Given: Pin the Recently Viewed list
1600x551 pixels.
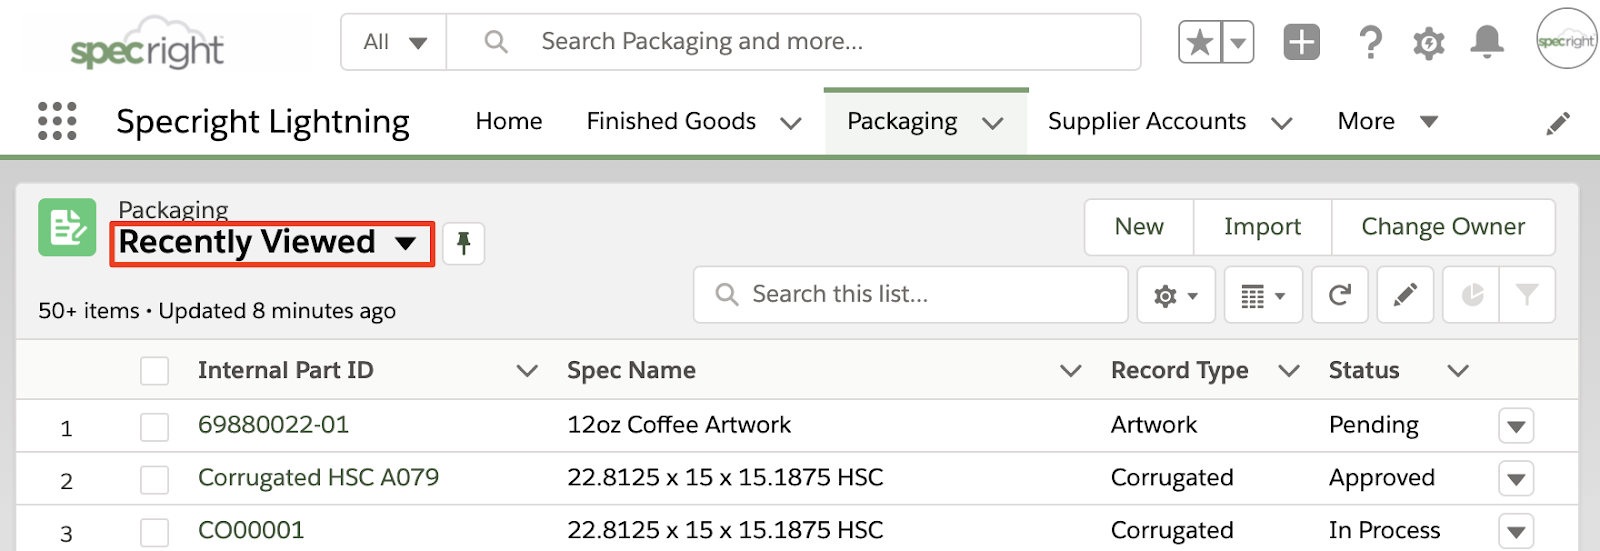Looking at the screenshot, I should tap(464, 243).
